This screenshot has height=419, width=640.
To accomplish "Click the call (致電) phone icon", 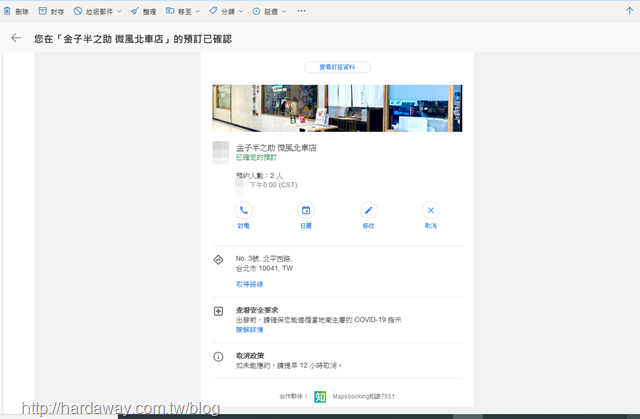I will pyautogui.click(x=244, y=210).
